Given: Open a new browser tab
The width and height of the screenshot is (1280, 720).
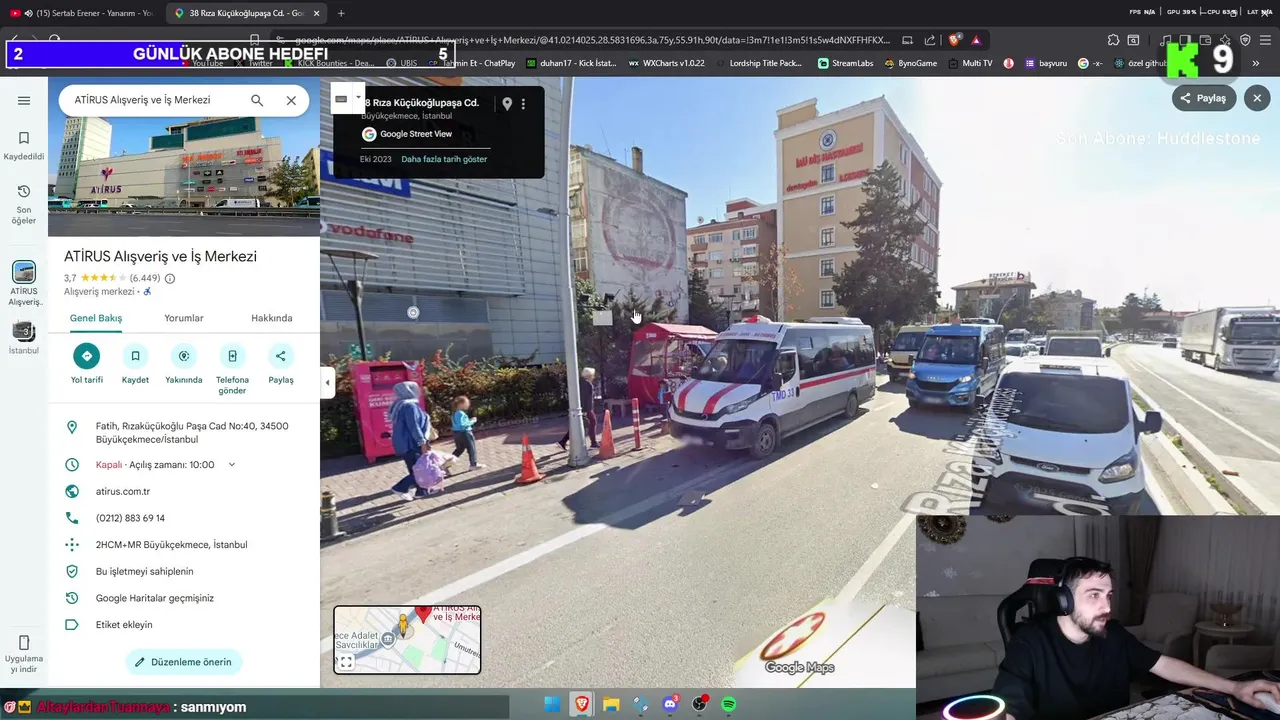Looking at the screenshot, I should 341,13.
